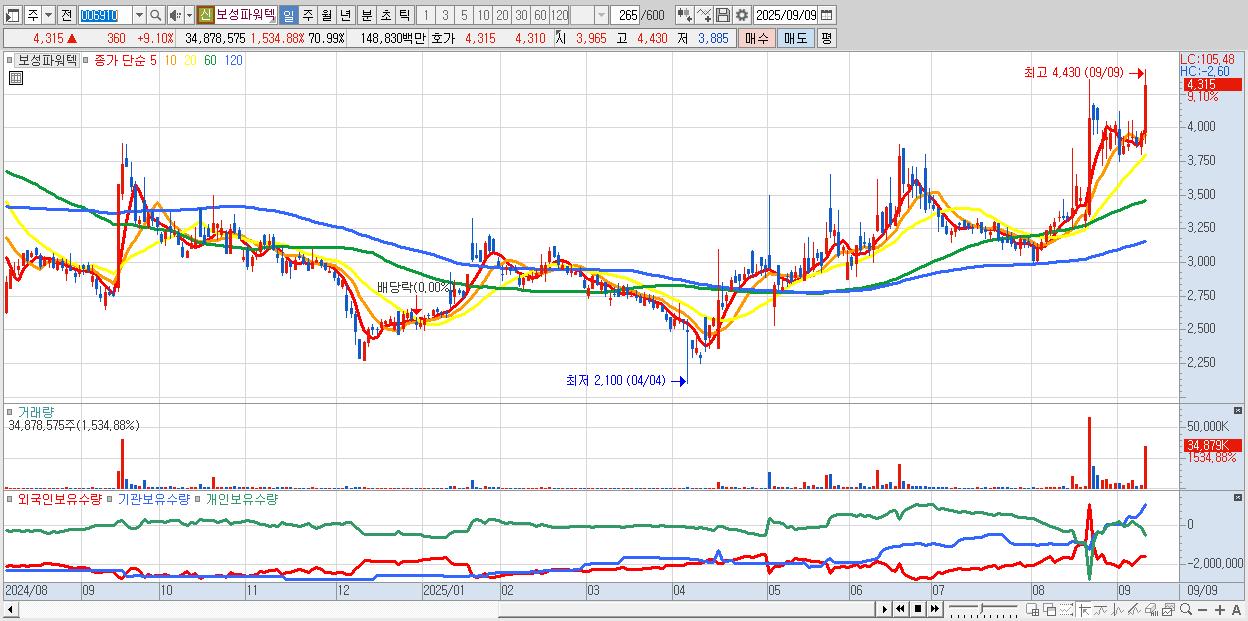This screenshot has width=1248, height=621.
Task: Click the zigzag analysis icon in the bottom bar
Action: coord(1118,609)
